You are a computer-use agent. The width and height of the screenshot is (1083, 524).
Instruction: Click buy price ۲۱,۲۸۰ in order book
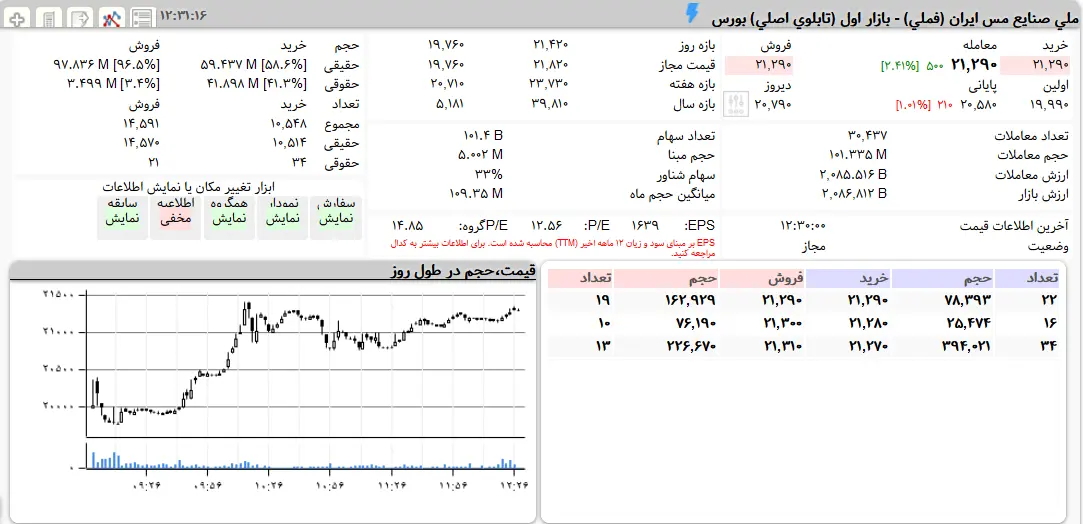tap(867, 322)
